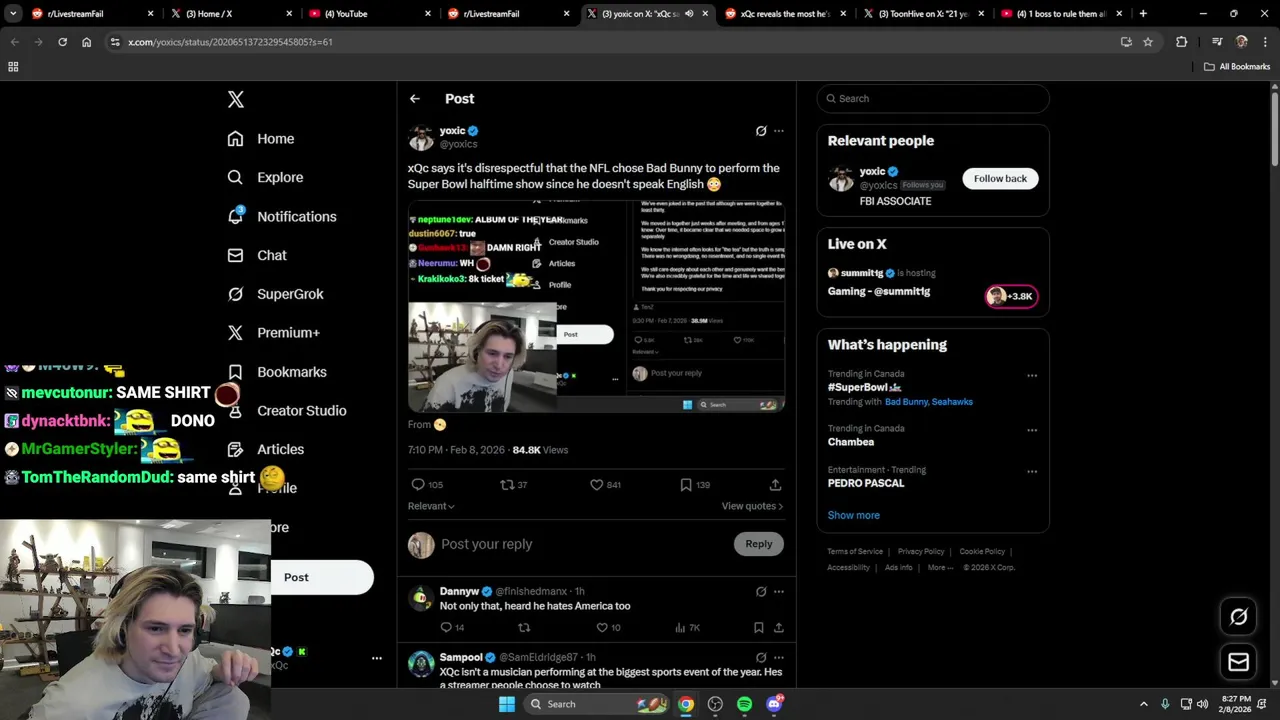Viewport: 1280px width, 720px height.
Task: Open Chrome tab search dropdown
Action: [x=13, y=14]
